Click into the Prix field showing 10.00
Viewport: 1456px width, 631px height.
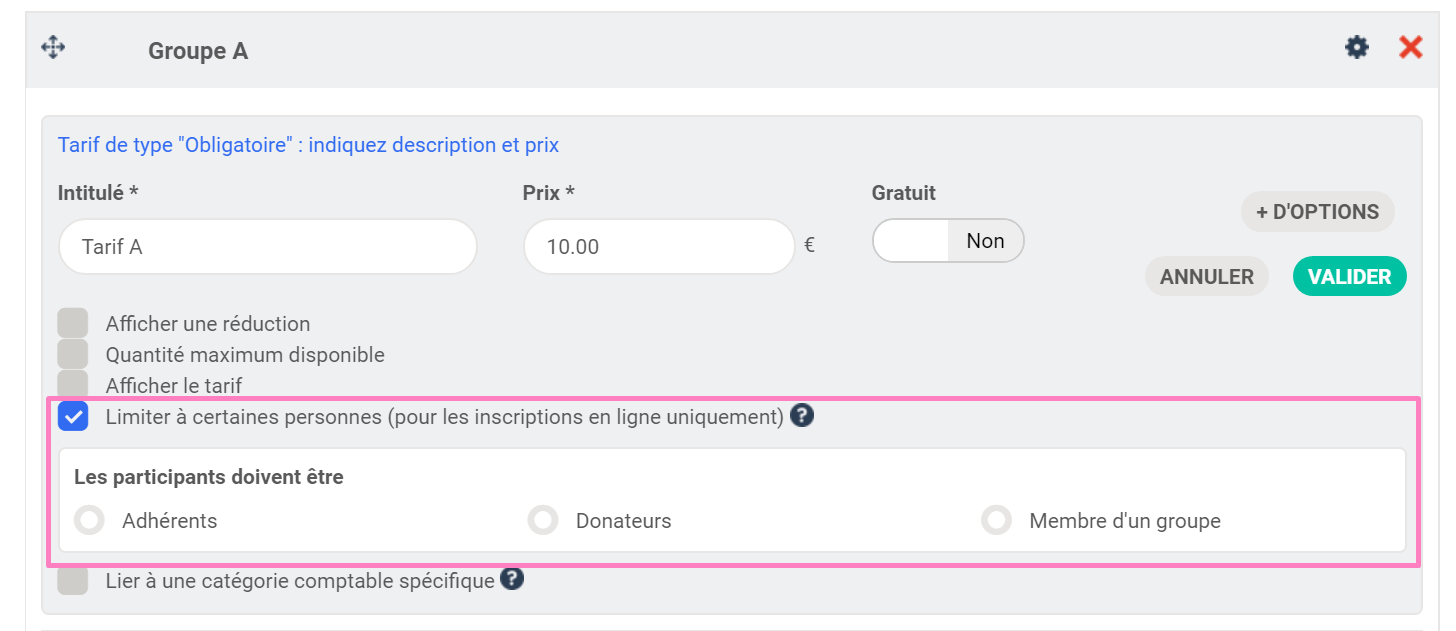click(x=658, y=246)
